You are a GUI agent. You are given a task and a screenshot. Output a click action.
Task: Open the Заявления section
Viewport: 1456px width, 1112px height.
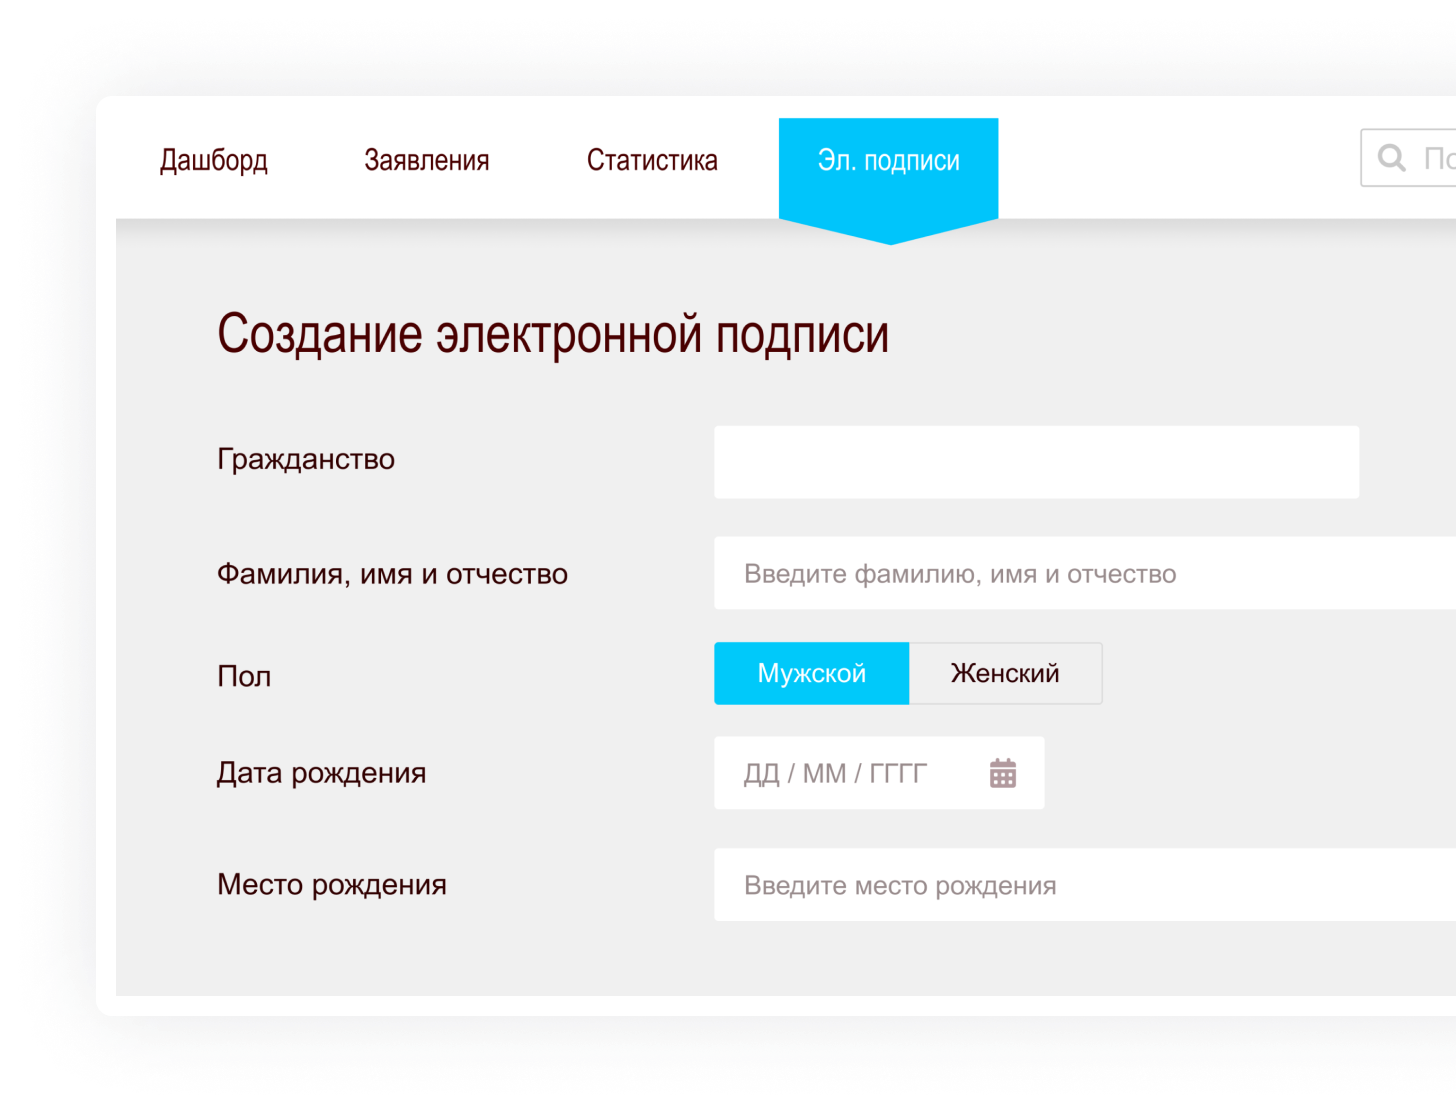427,160
